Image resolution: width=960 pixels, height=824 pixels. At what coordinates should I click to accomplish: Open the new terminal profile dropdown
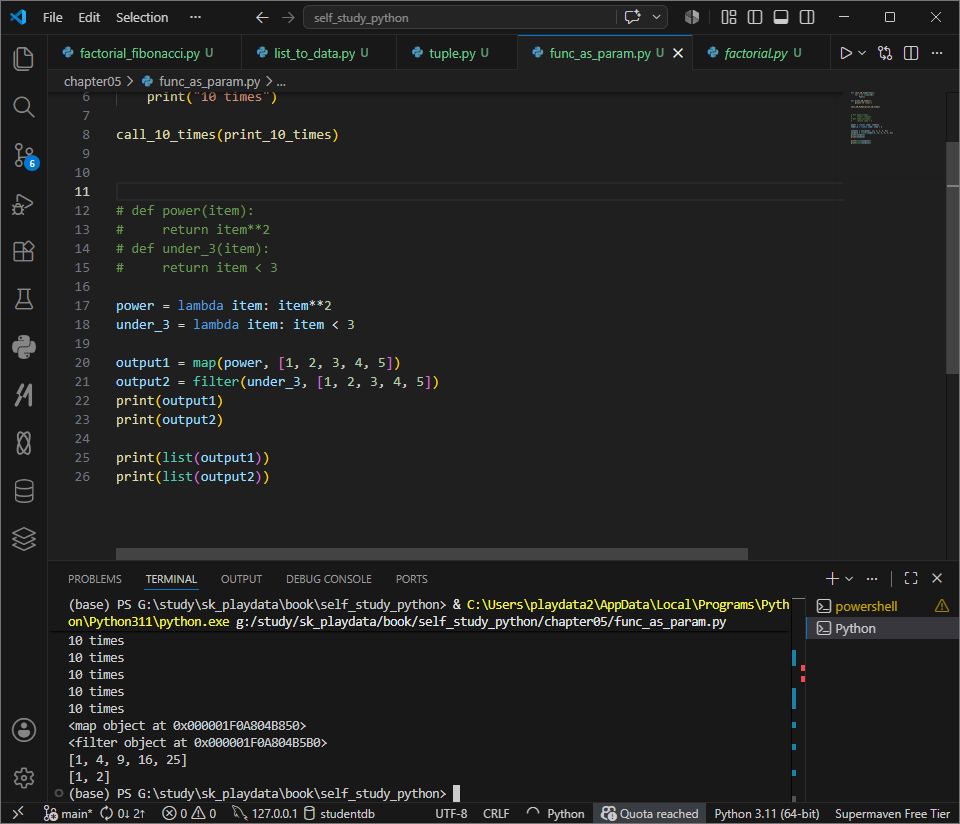pos(849,579)
